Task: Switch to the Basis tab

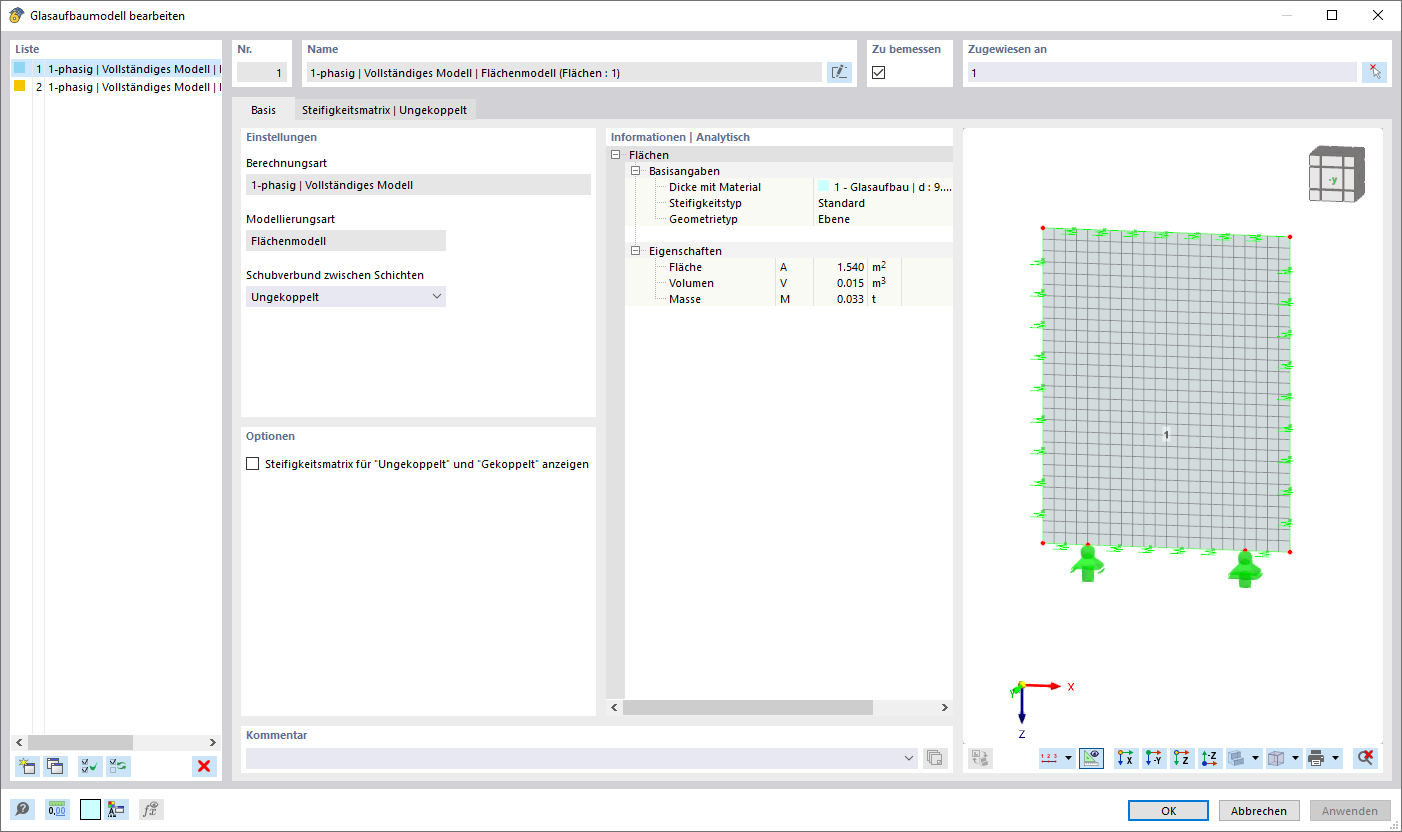Action: [264, 110]
